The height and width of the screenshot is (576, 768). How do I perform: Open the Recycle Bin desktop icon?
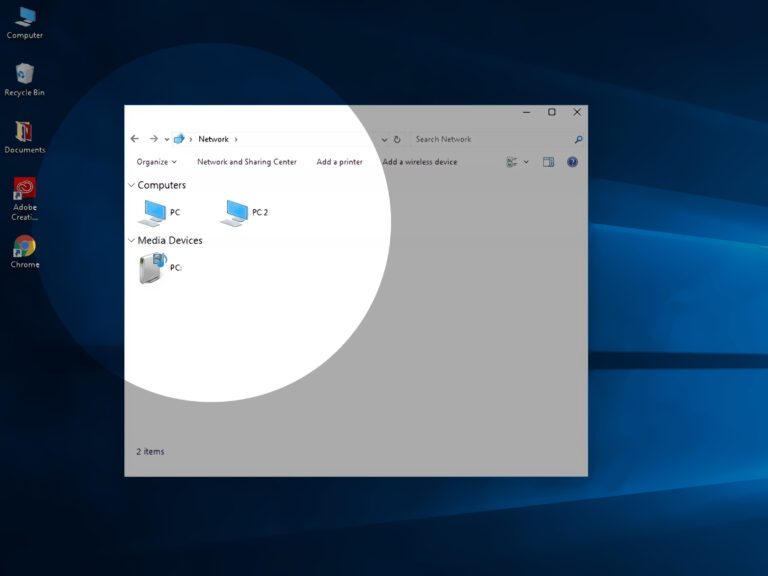[x=24, y=80]
